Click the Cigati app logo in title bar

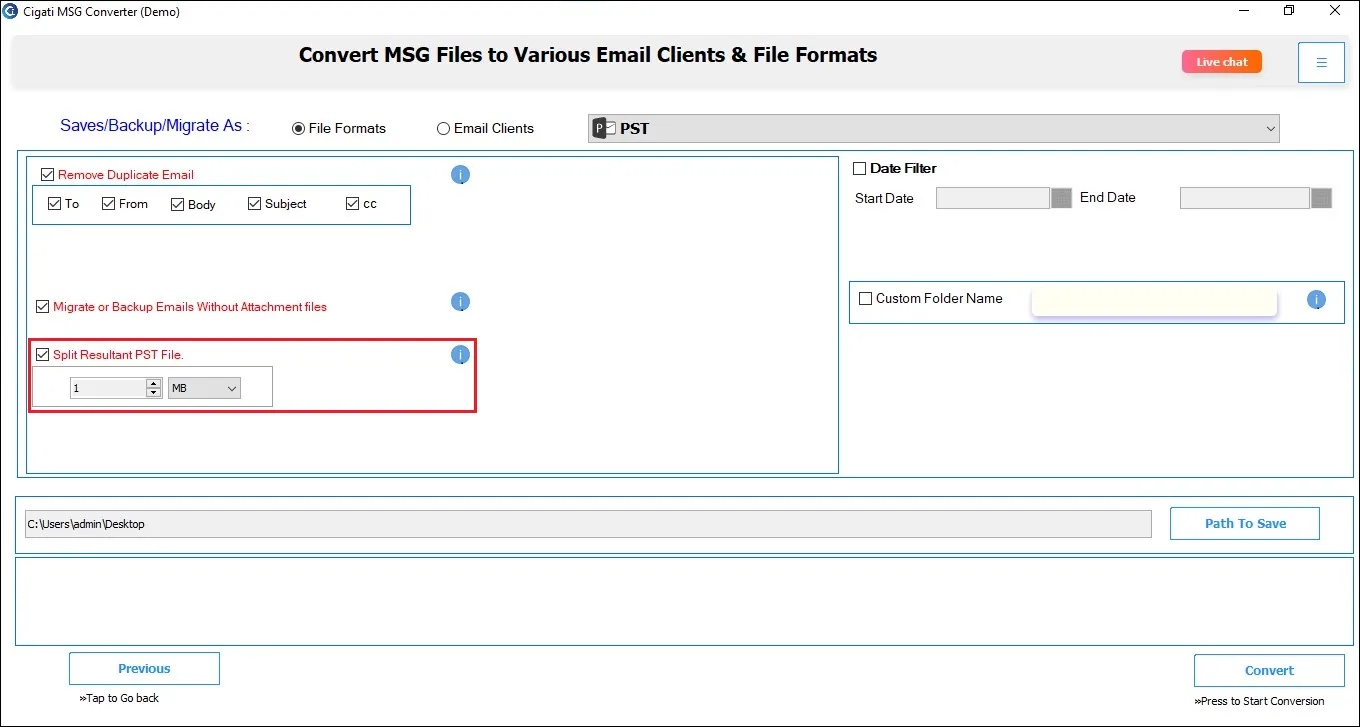tap(10, 11)
